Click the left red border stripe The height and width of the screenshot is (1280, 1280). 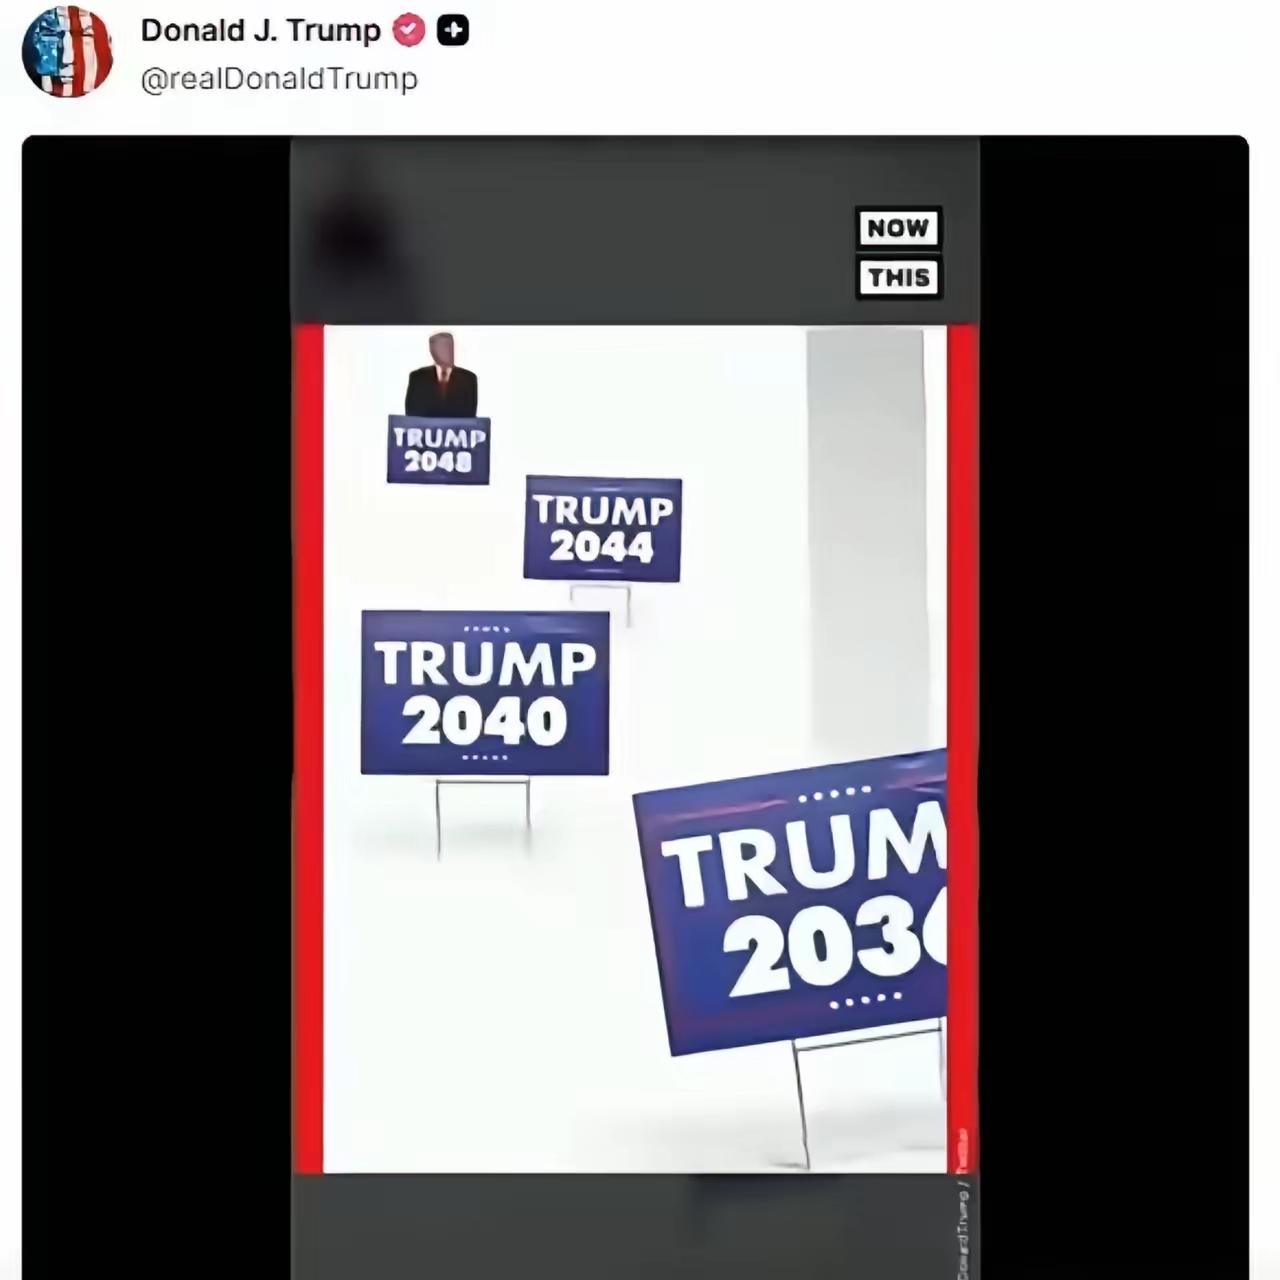(308, 748)
